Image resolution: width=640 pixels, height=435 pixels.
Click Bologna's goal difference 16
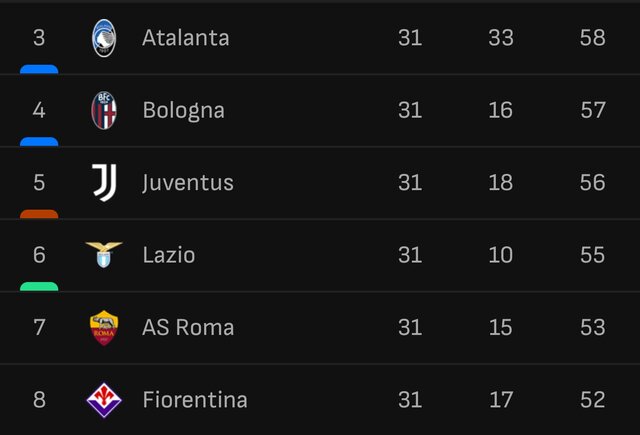[501, 110]
